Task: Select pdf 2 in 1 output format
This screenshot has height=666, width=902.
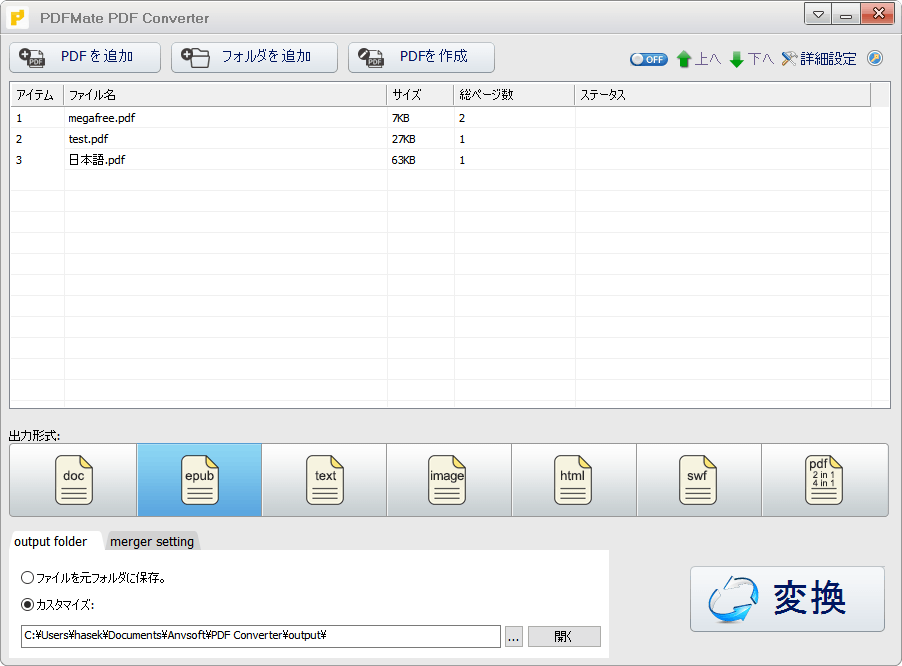Action: (x=825, y=480)
